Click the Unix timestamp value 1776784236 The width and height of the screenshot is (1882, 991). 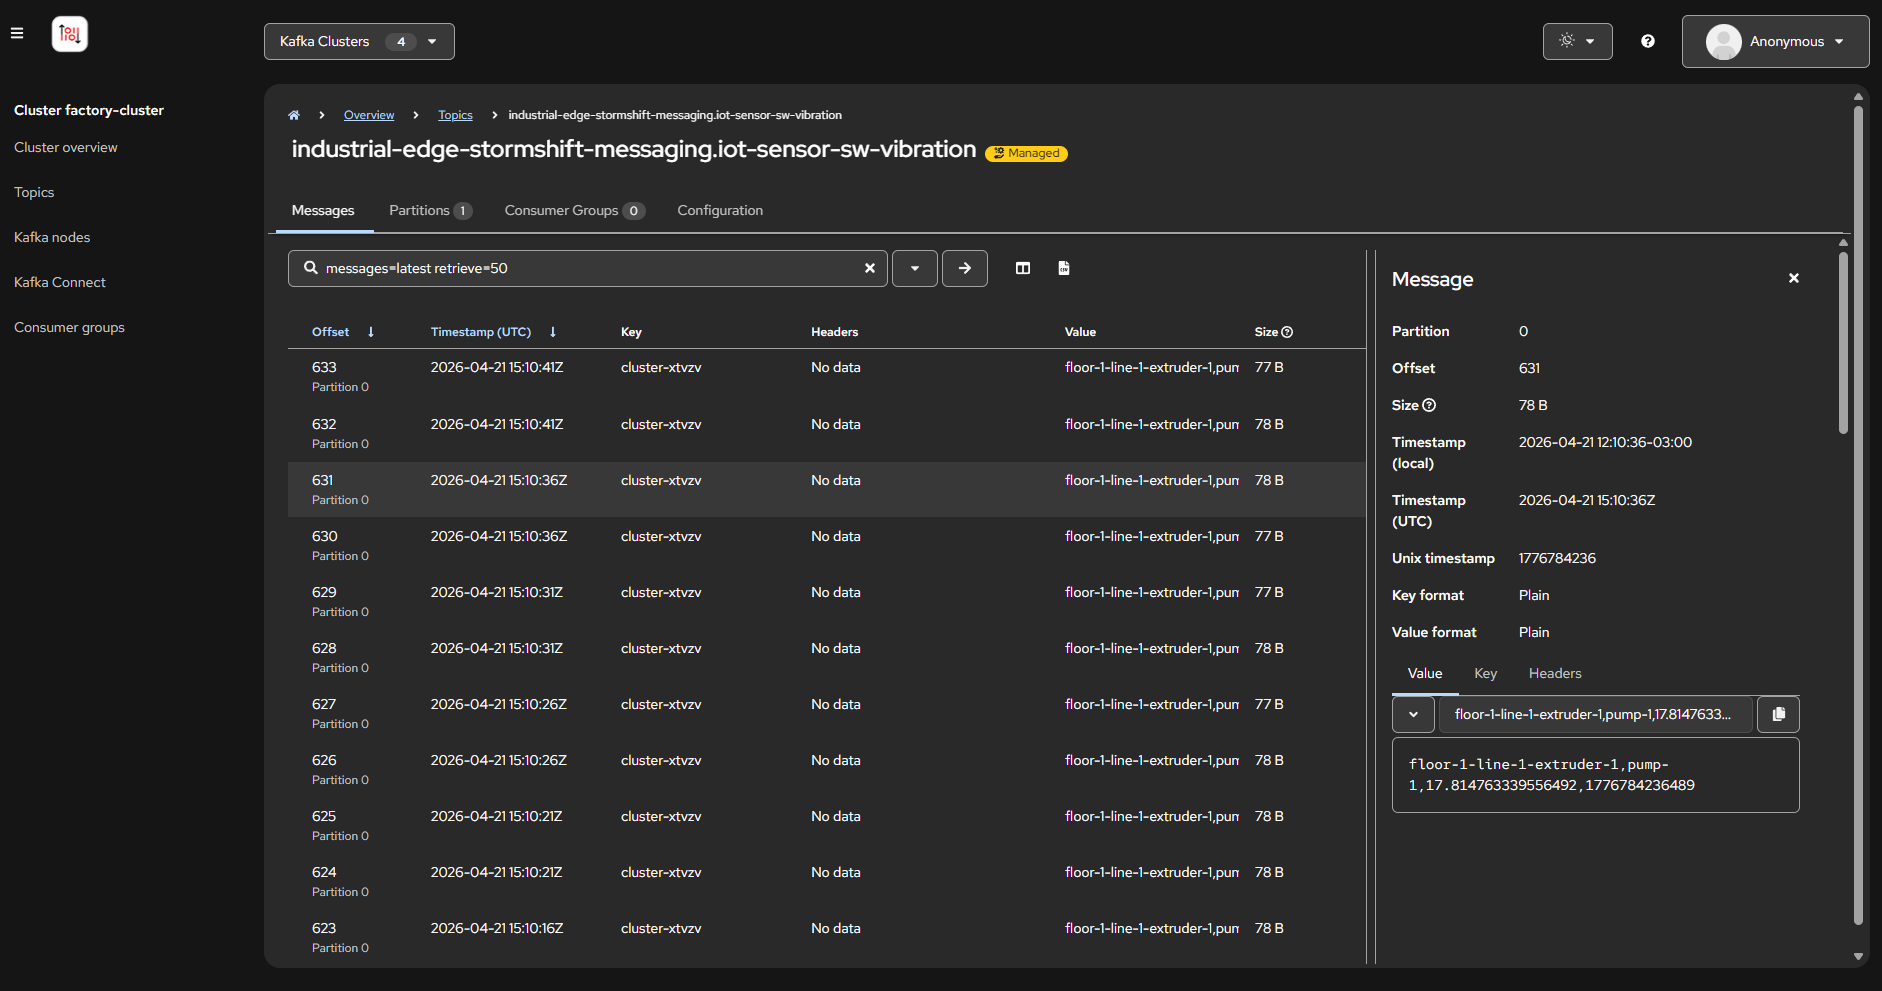(1557, 558)
